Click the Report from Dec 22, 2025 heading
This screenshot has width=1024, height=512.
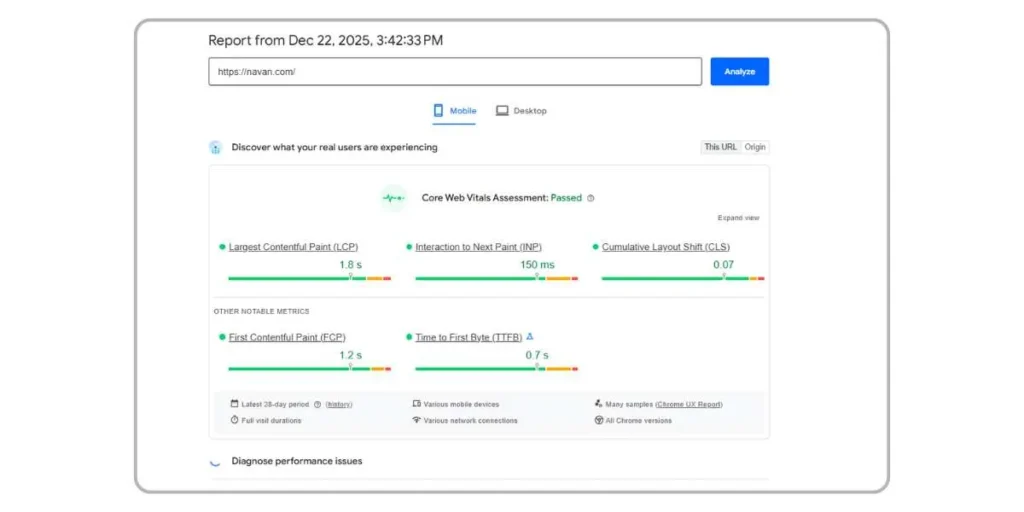coord(325,40)
